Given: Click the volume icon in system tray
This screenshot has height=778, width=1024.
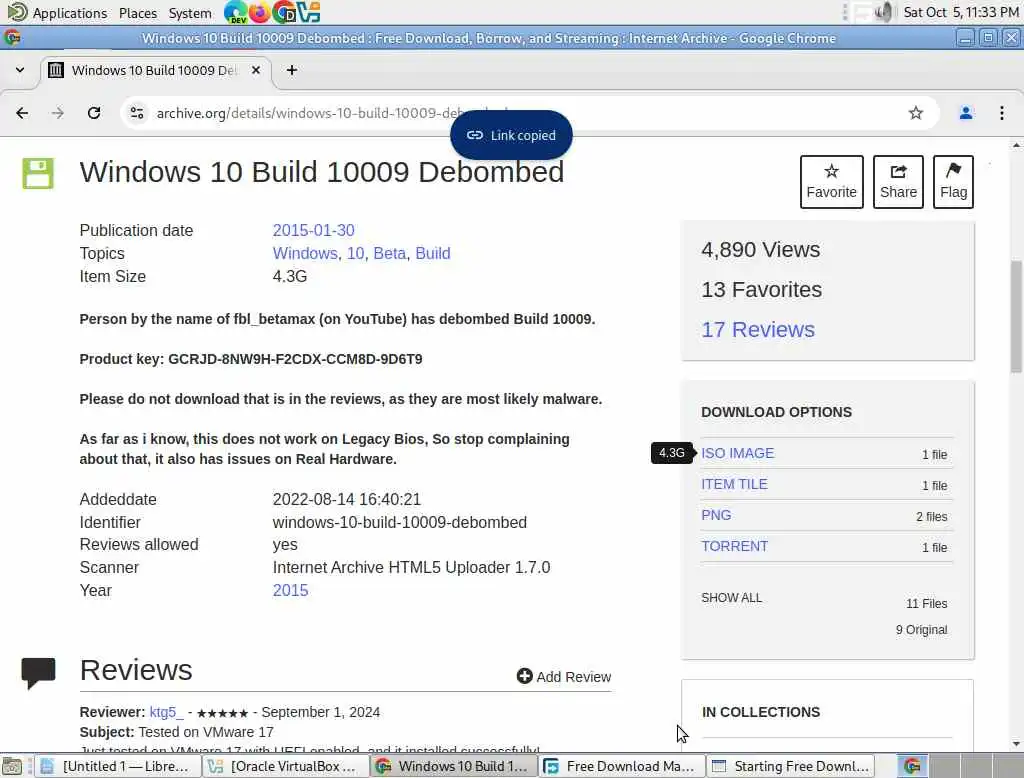Looking at the screenshot, I should click(x=883, y=12).
